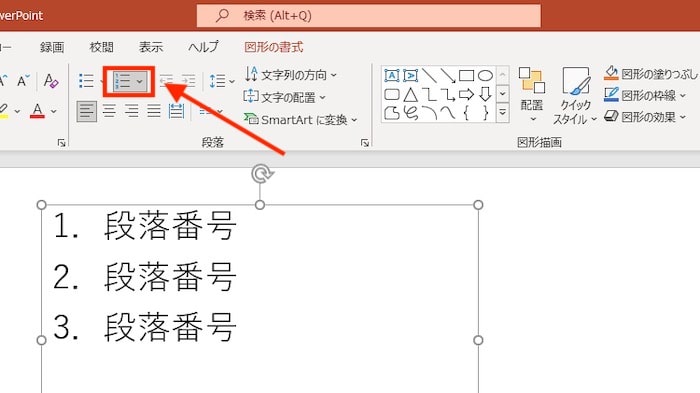Move the shapes gallery down one row
The image size is (700, 393).
[503, 94]
